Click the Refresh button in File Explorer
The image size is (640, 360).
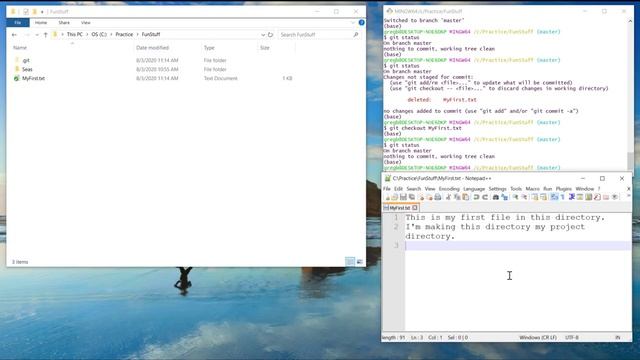(x=270, y=35)
